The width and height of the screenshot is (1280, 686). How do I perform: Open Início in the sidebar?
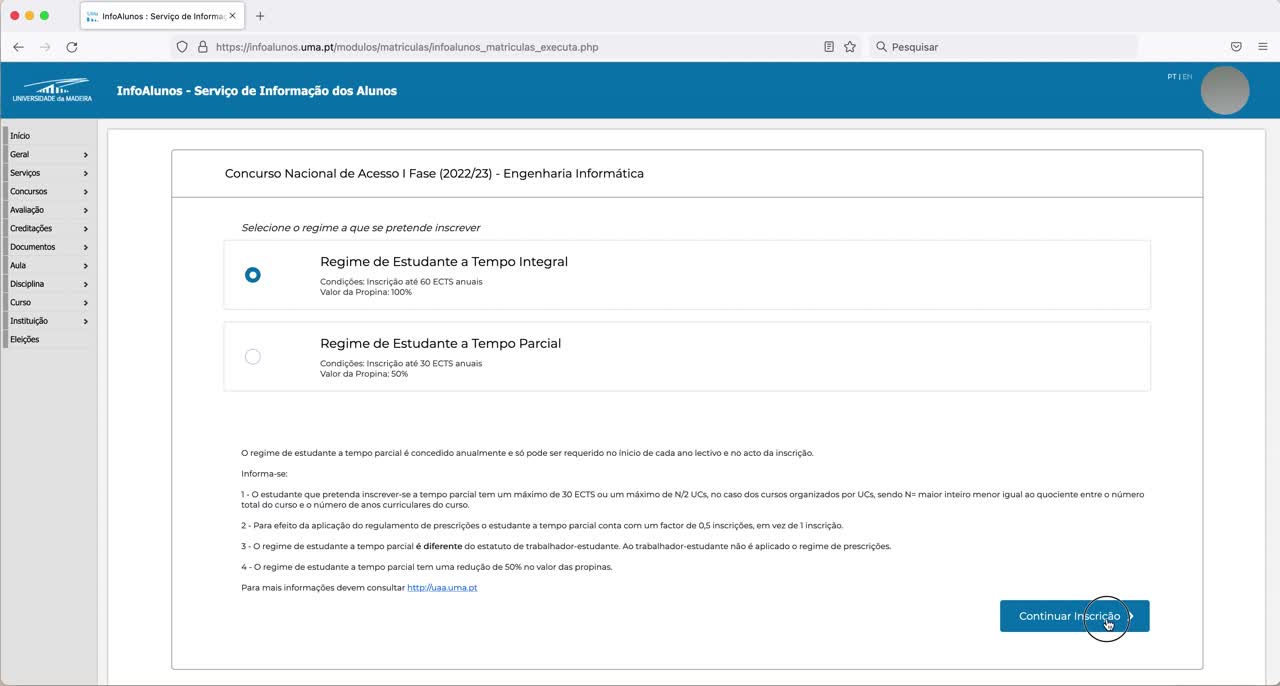pyautogui.click(x=20, y=136)
